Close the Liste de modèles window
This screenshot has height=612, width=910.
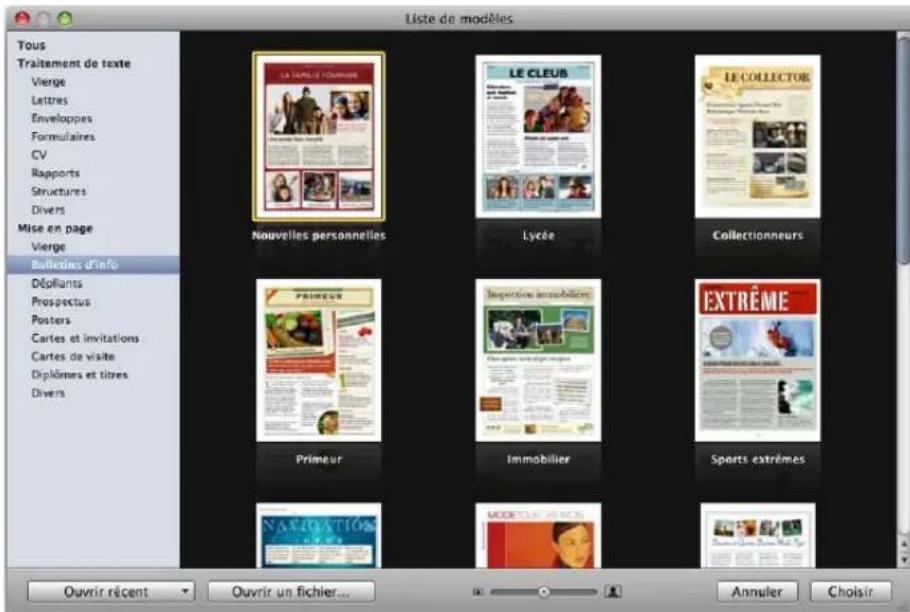pyautogui.click(x=22, y=19)
